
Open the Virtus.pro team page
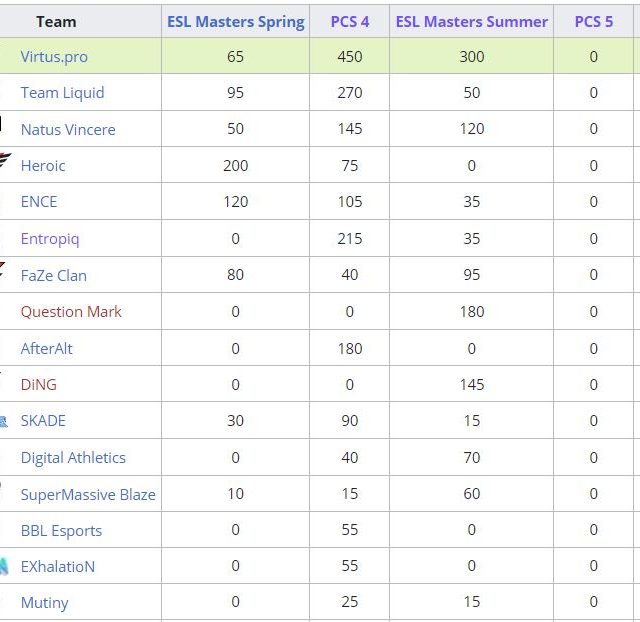[54, 57]
